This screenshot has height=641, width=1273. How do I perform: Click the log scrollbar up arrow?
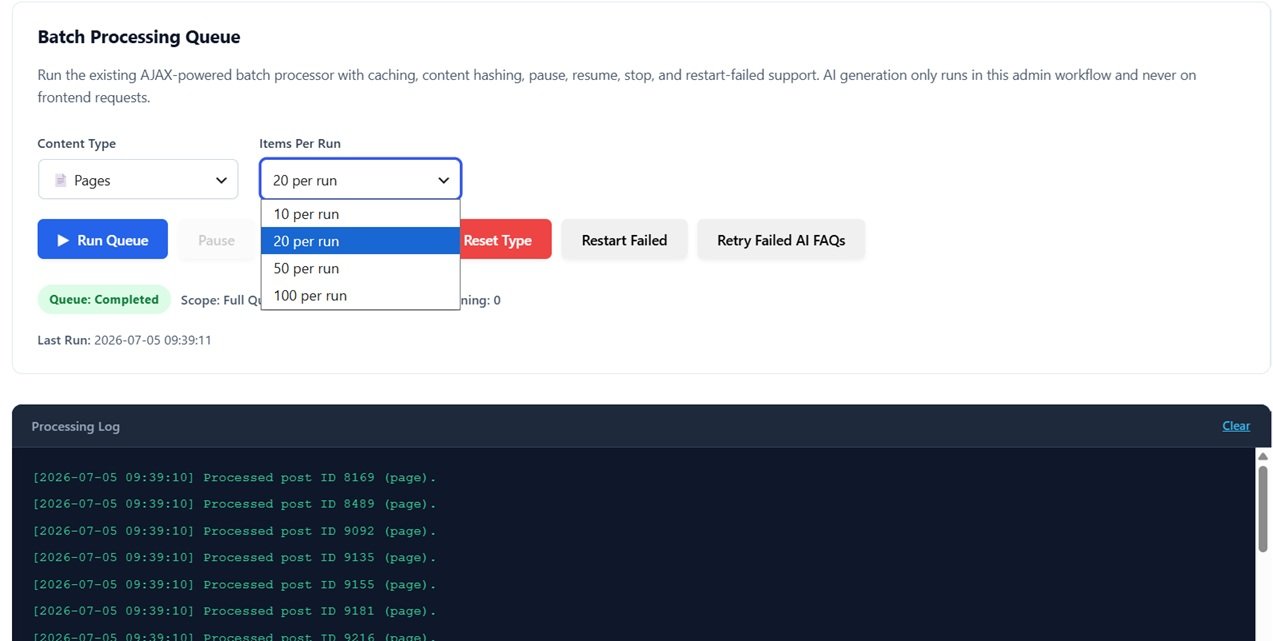coord(1263,456)
